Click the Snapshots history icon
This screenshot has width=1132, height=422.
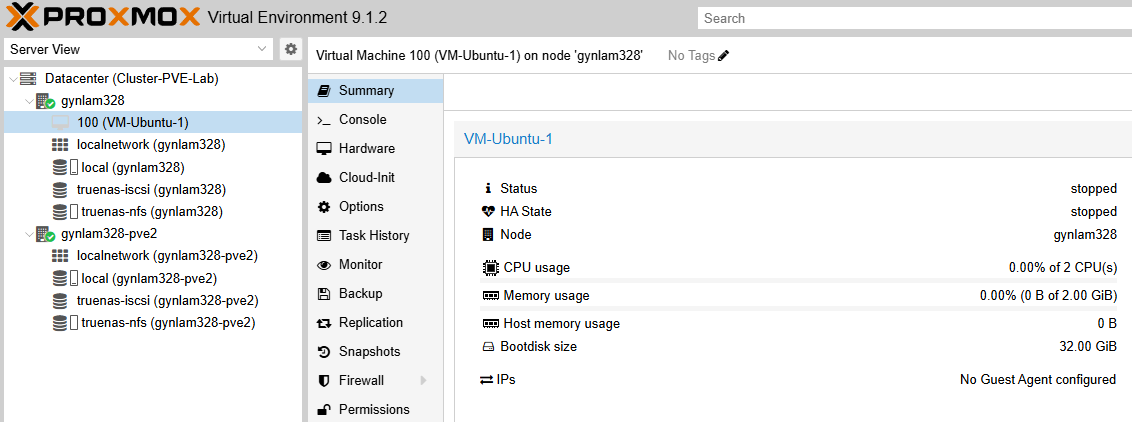(x=324, y=352)
